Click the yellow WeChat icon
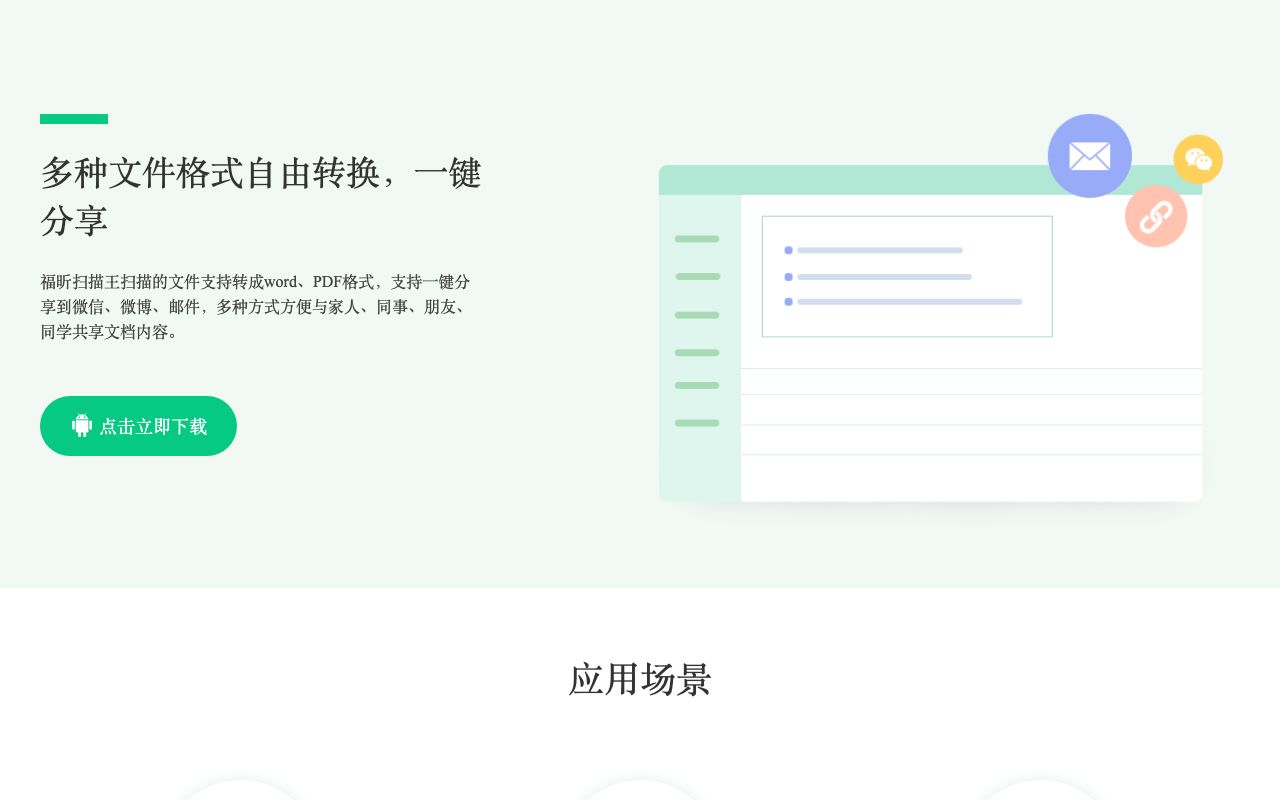 (x=1198, y=159)
